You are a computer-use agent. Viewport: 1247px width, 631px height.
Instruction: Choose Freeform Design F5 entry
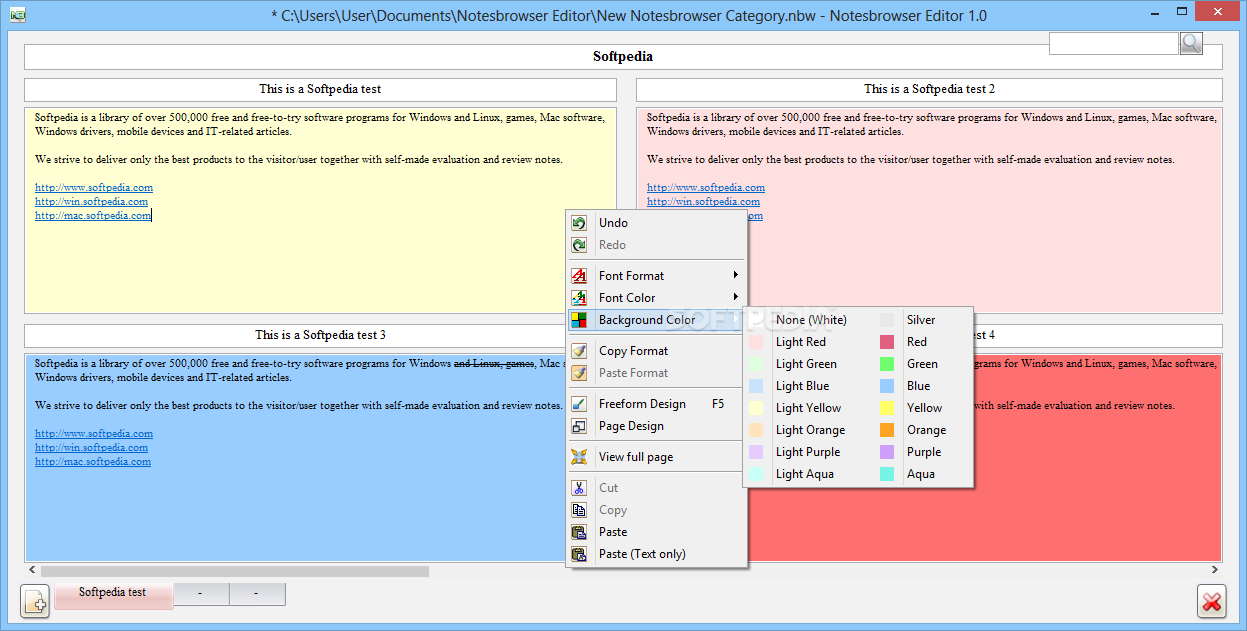point(657,404)
